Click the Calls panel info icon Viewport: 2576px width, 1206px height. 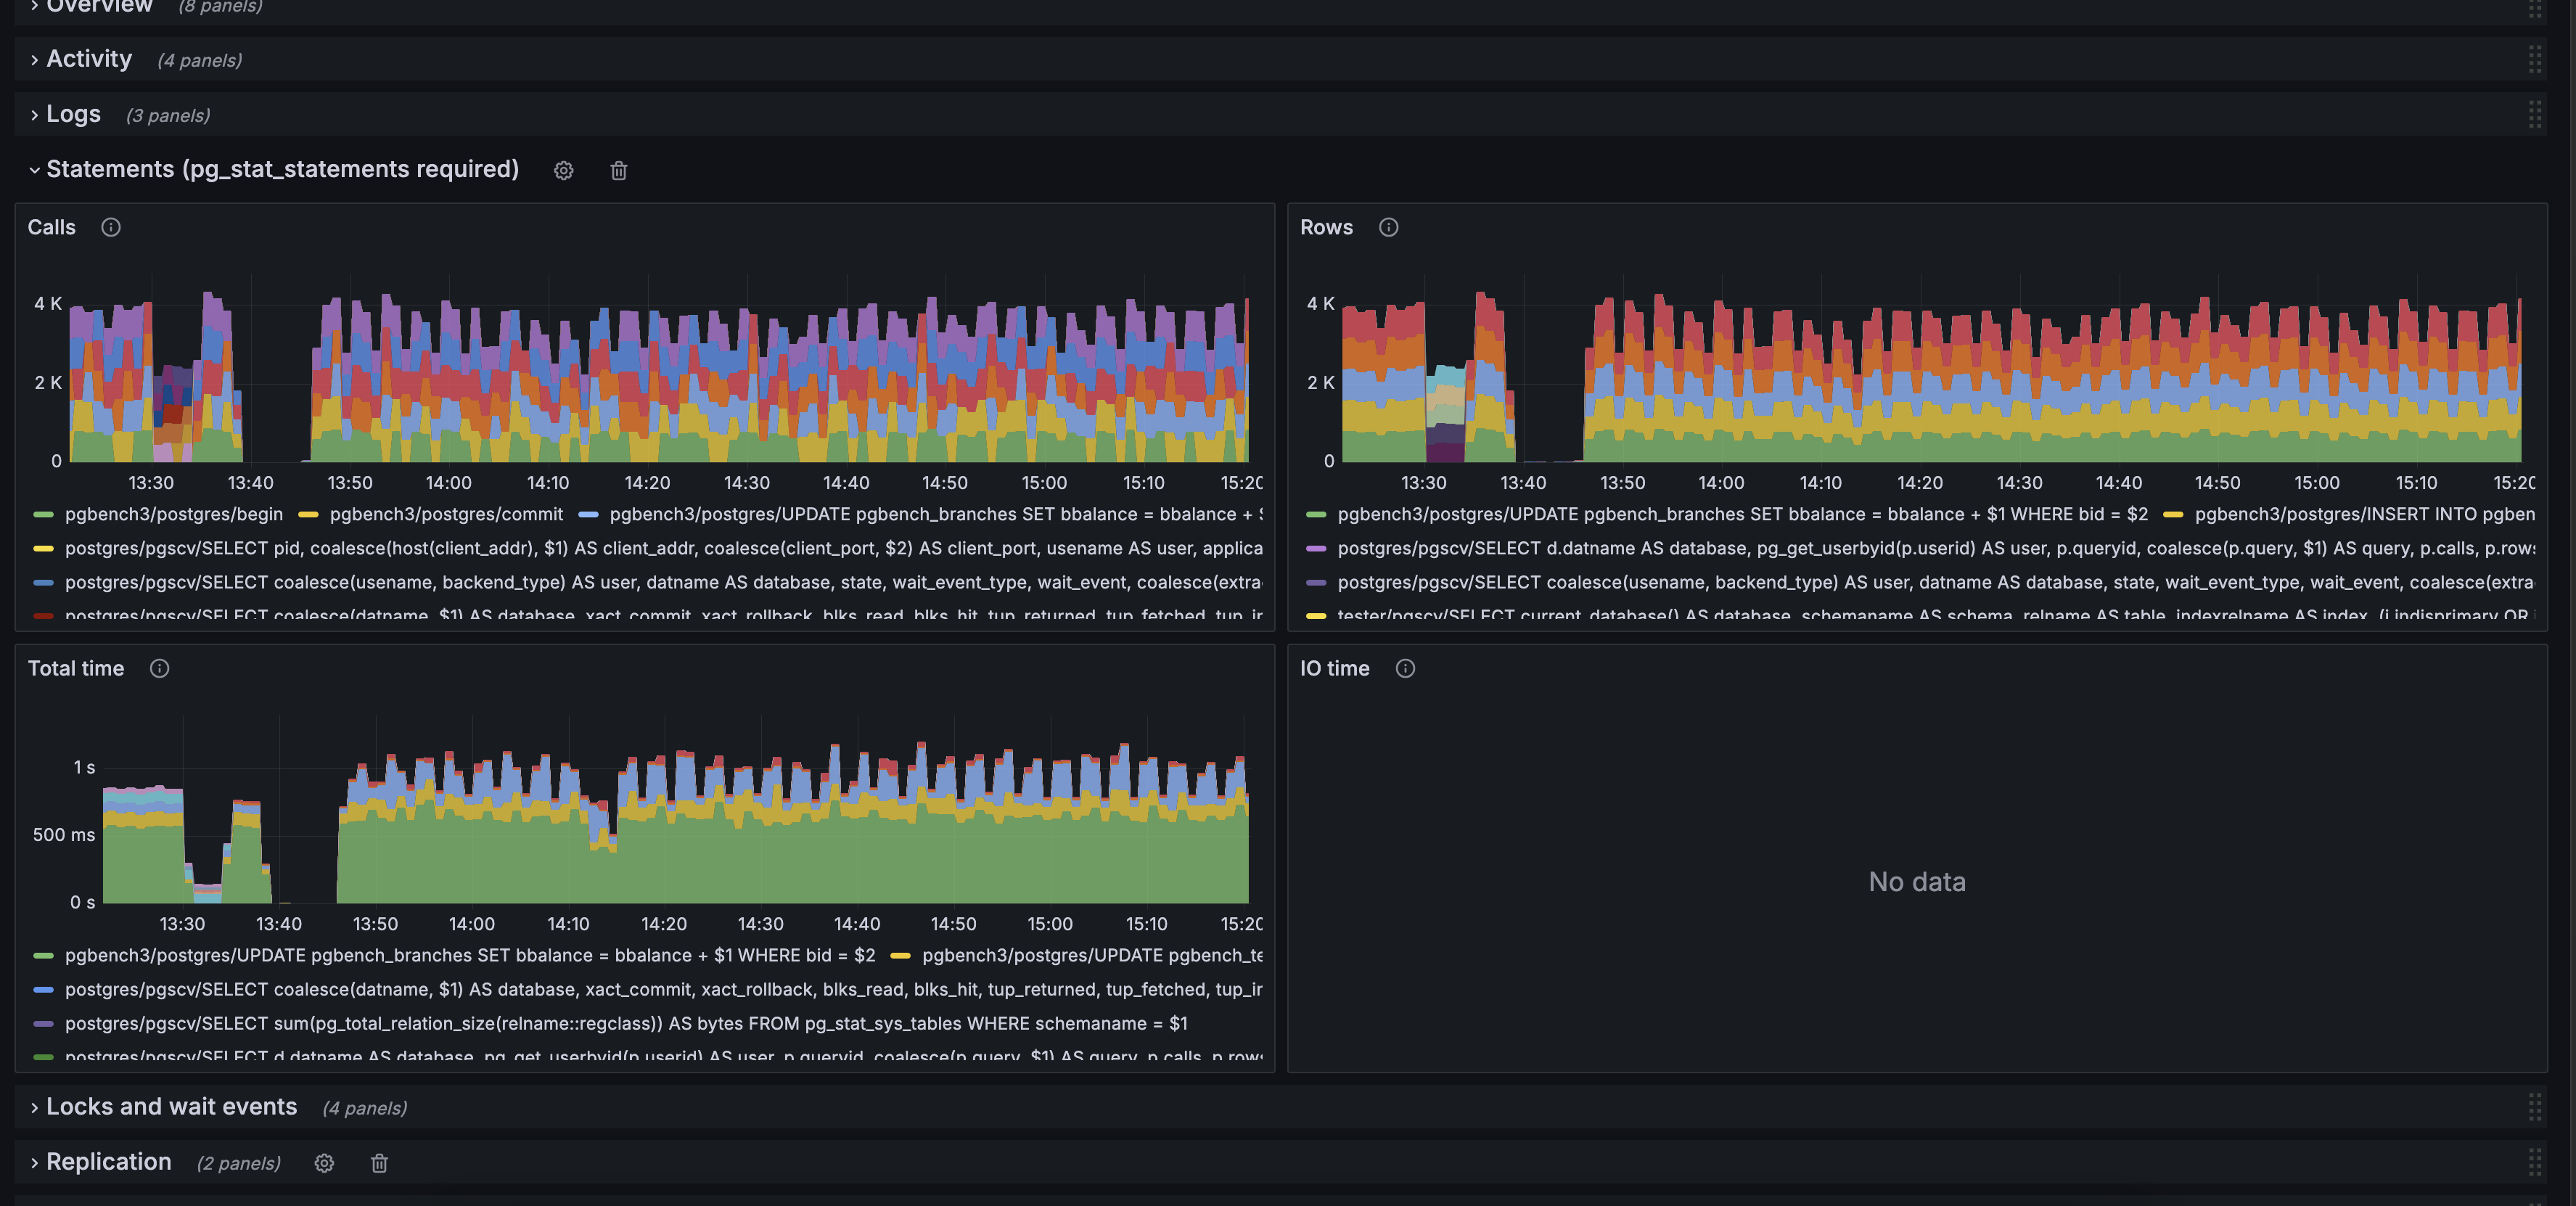click(x=111, y=228)
